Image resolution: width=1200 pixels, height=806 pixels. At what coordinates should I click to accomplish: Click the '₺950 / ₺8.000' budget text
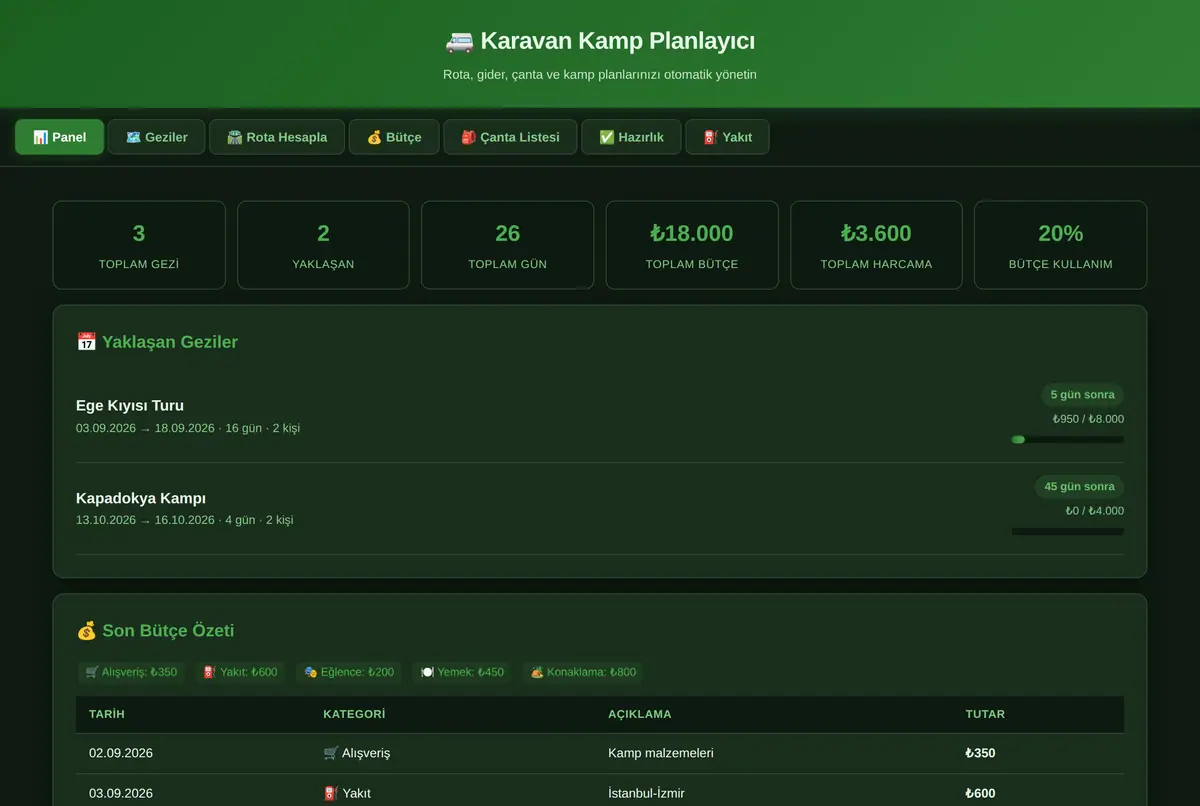(x=1088, y=419)
